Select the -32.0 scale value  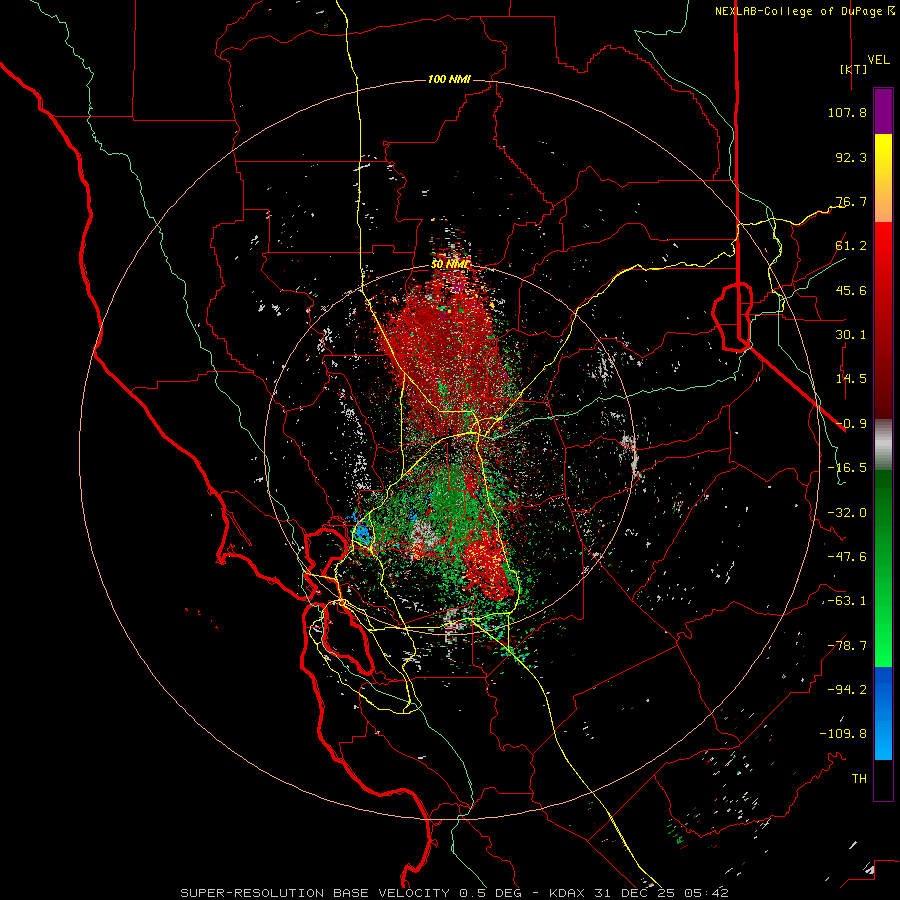coord(847,513)
